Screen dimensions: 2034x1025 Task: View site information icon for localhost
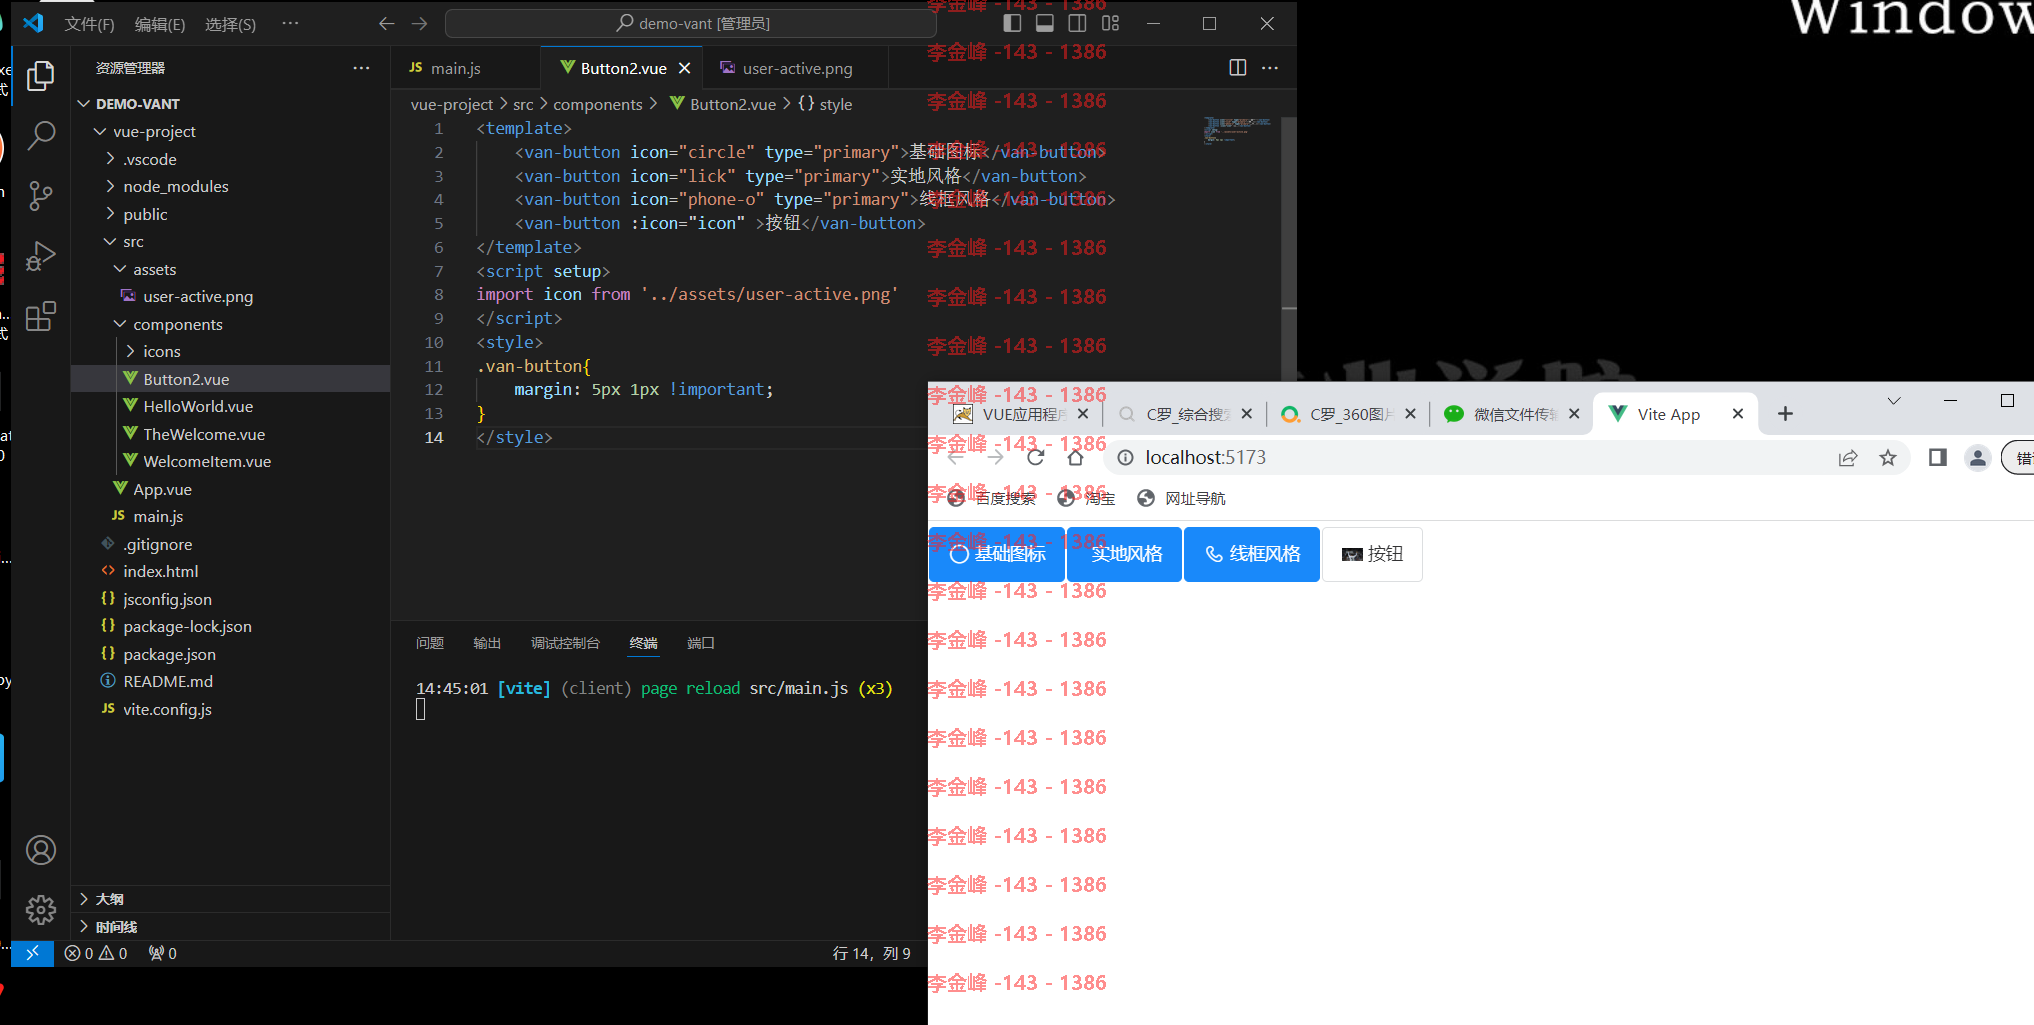(1125, 457)
